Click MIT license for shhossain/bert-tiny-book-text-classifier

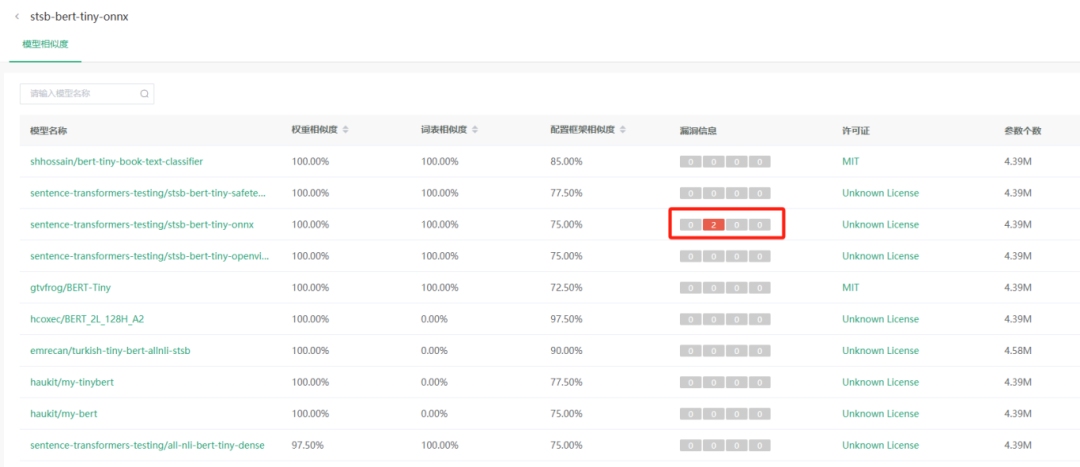click(x=851, y=161)
